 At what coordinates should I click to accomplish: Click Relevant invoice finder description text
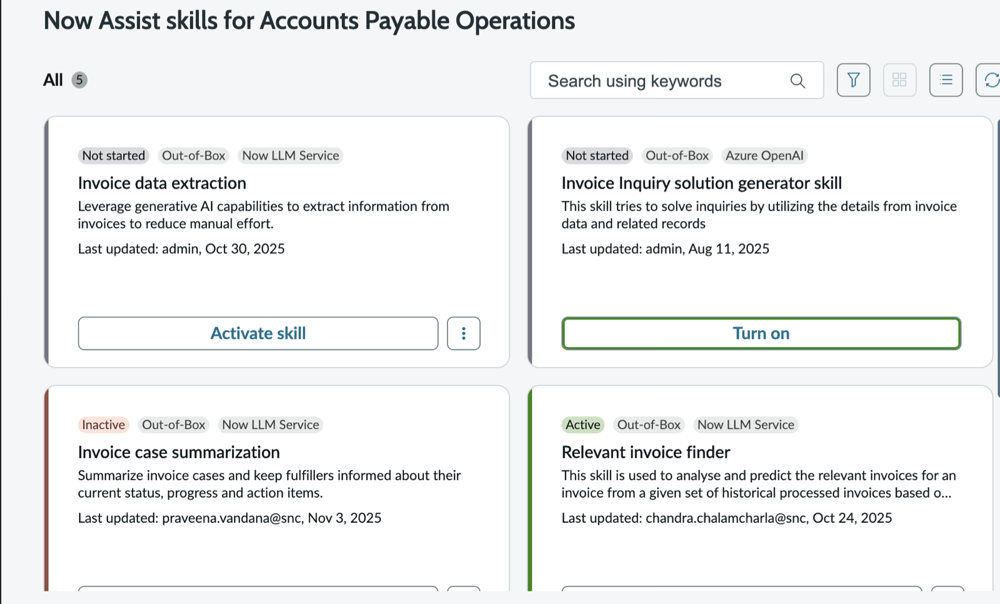pos(758,484)
